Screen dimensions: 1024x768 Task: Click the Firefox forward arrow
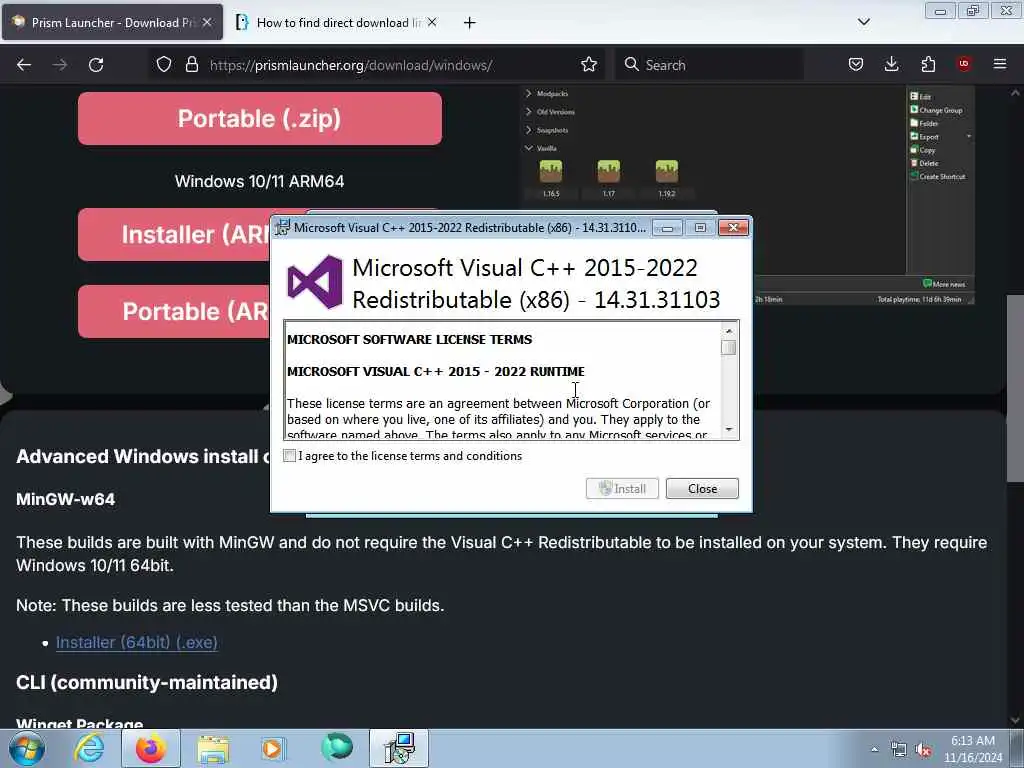point(60,65)
